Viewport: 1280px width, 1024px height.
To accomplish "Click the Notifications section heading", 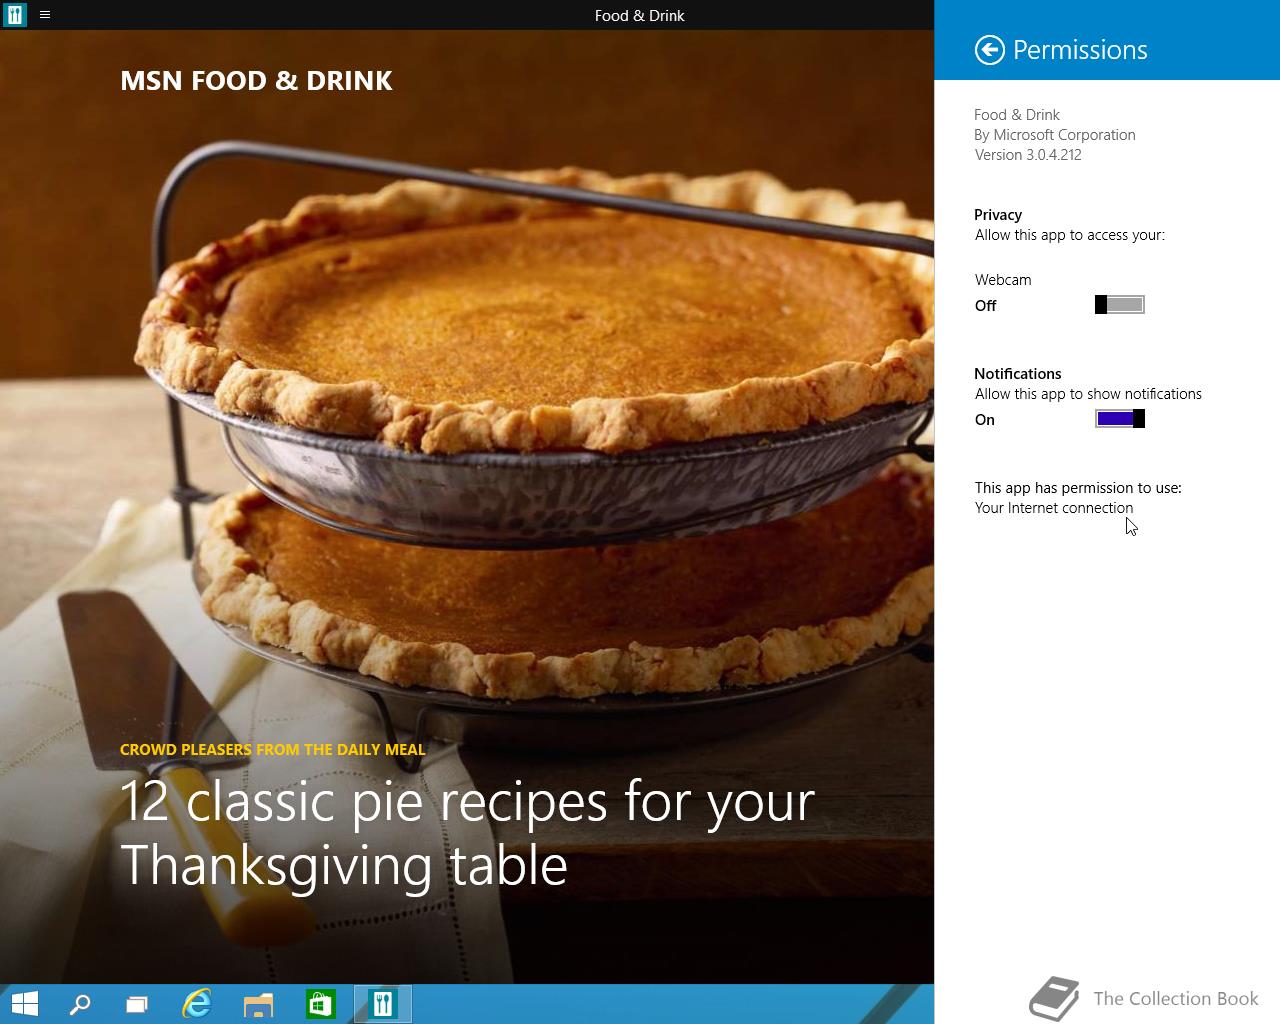I will tap(1018, 374).
